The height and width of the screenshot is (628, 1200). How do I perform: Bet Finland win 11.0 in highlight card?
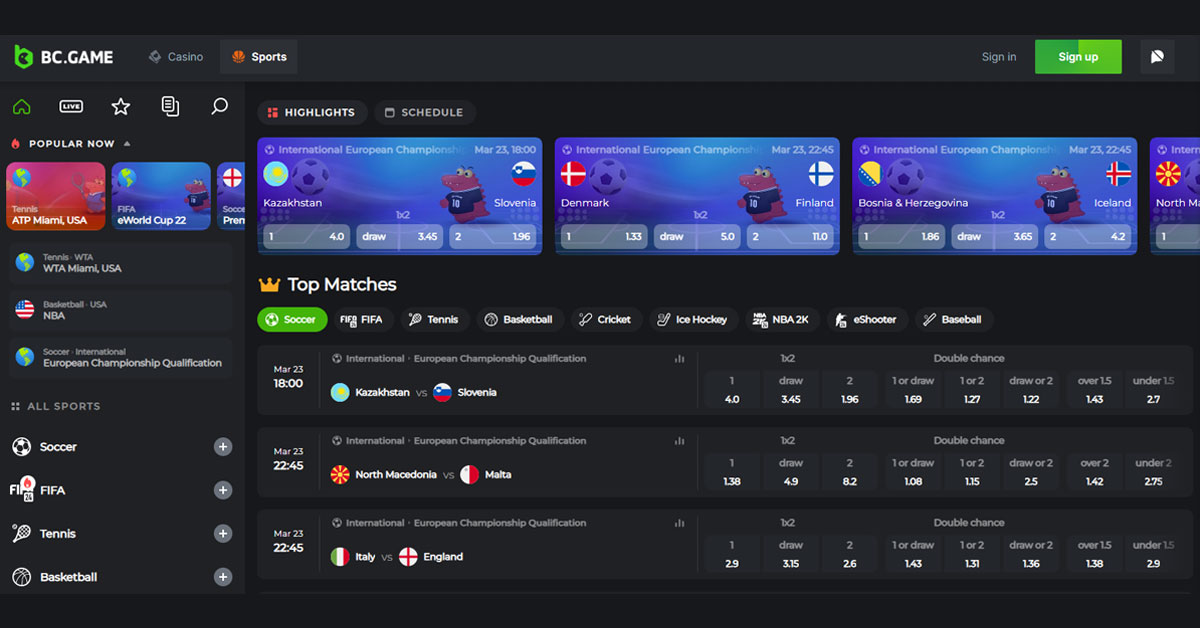pyautogui.click(x=790, y=237)
